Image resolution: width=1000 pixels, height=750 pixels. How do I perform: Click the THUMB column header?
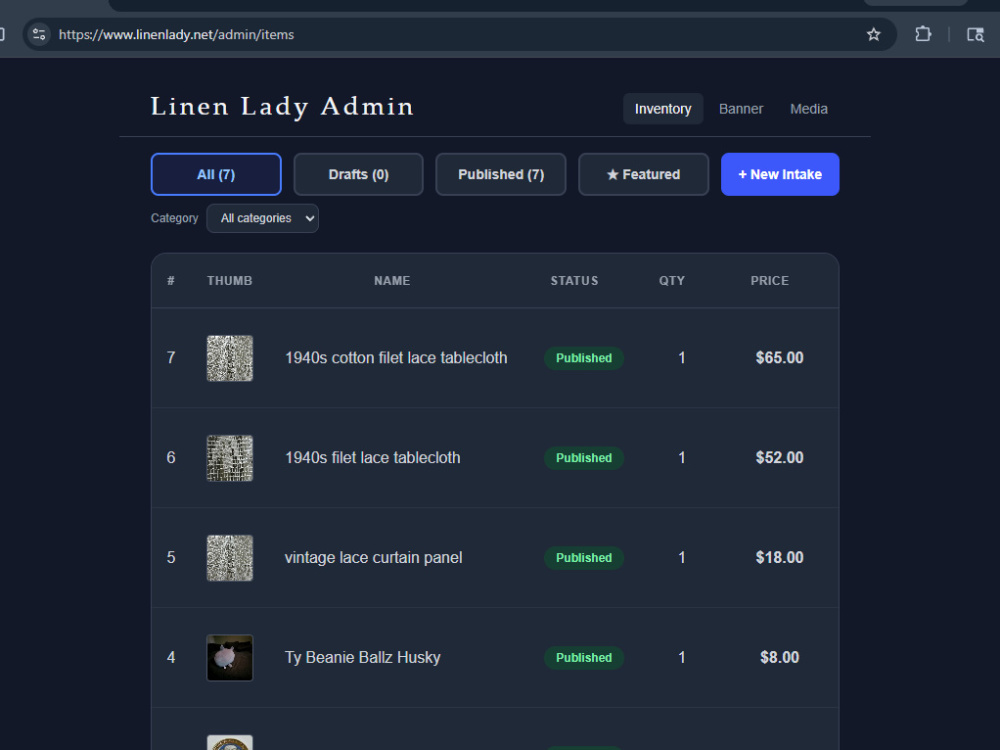(x=230, y=281)
